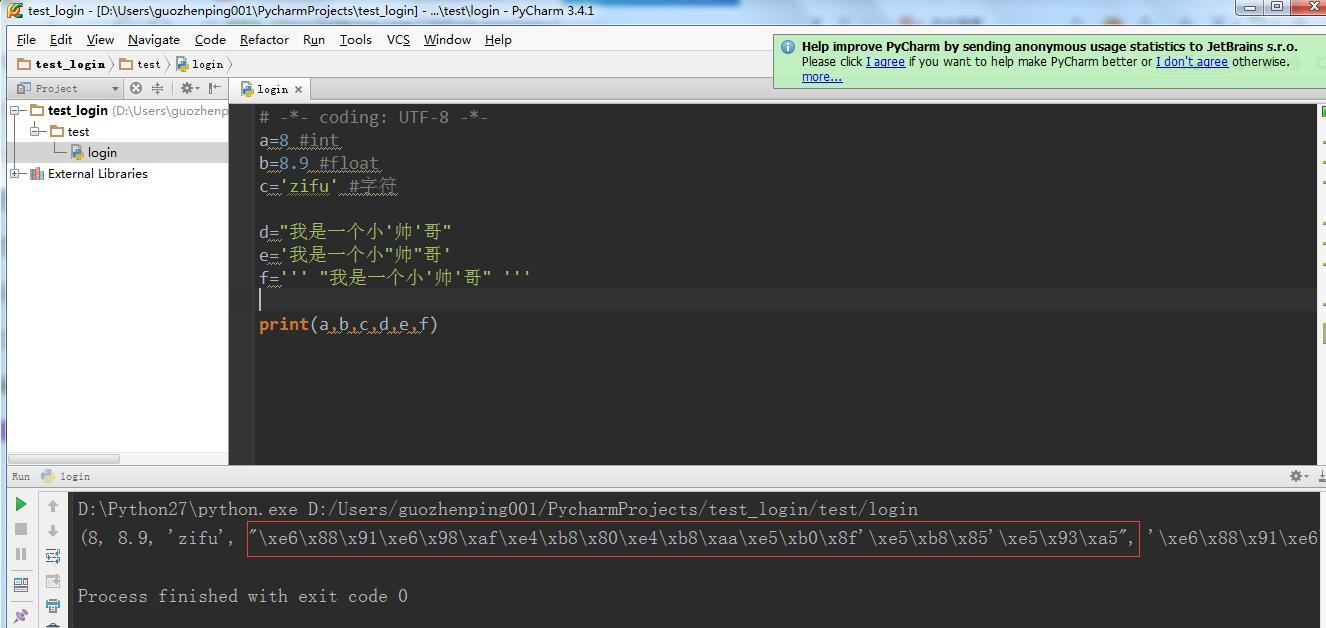Close the login editor tab
1326x628 pixels.
coord(298,89)
